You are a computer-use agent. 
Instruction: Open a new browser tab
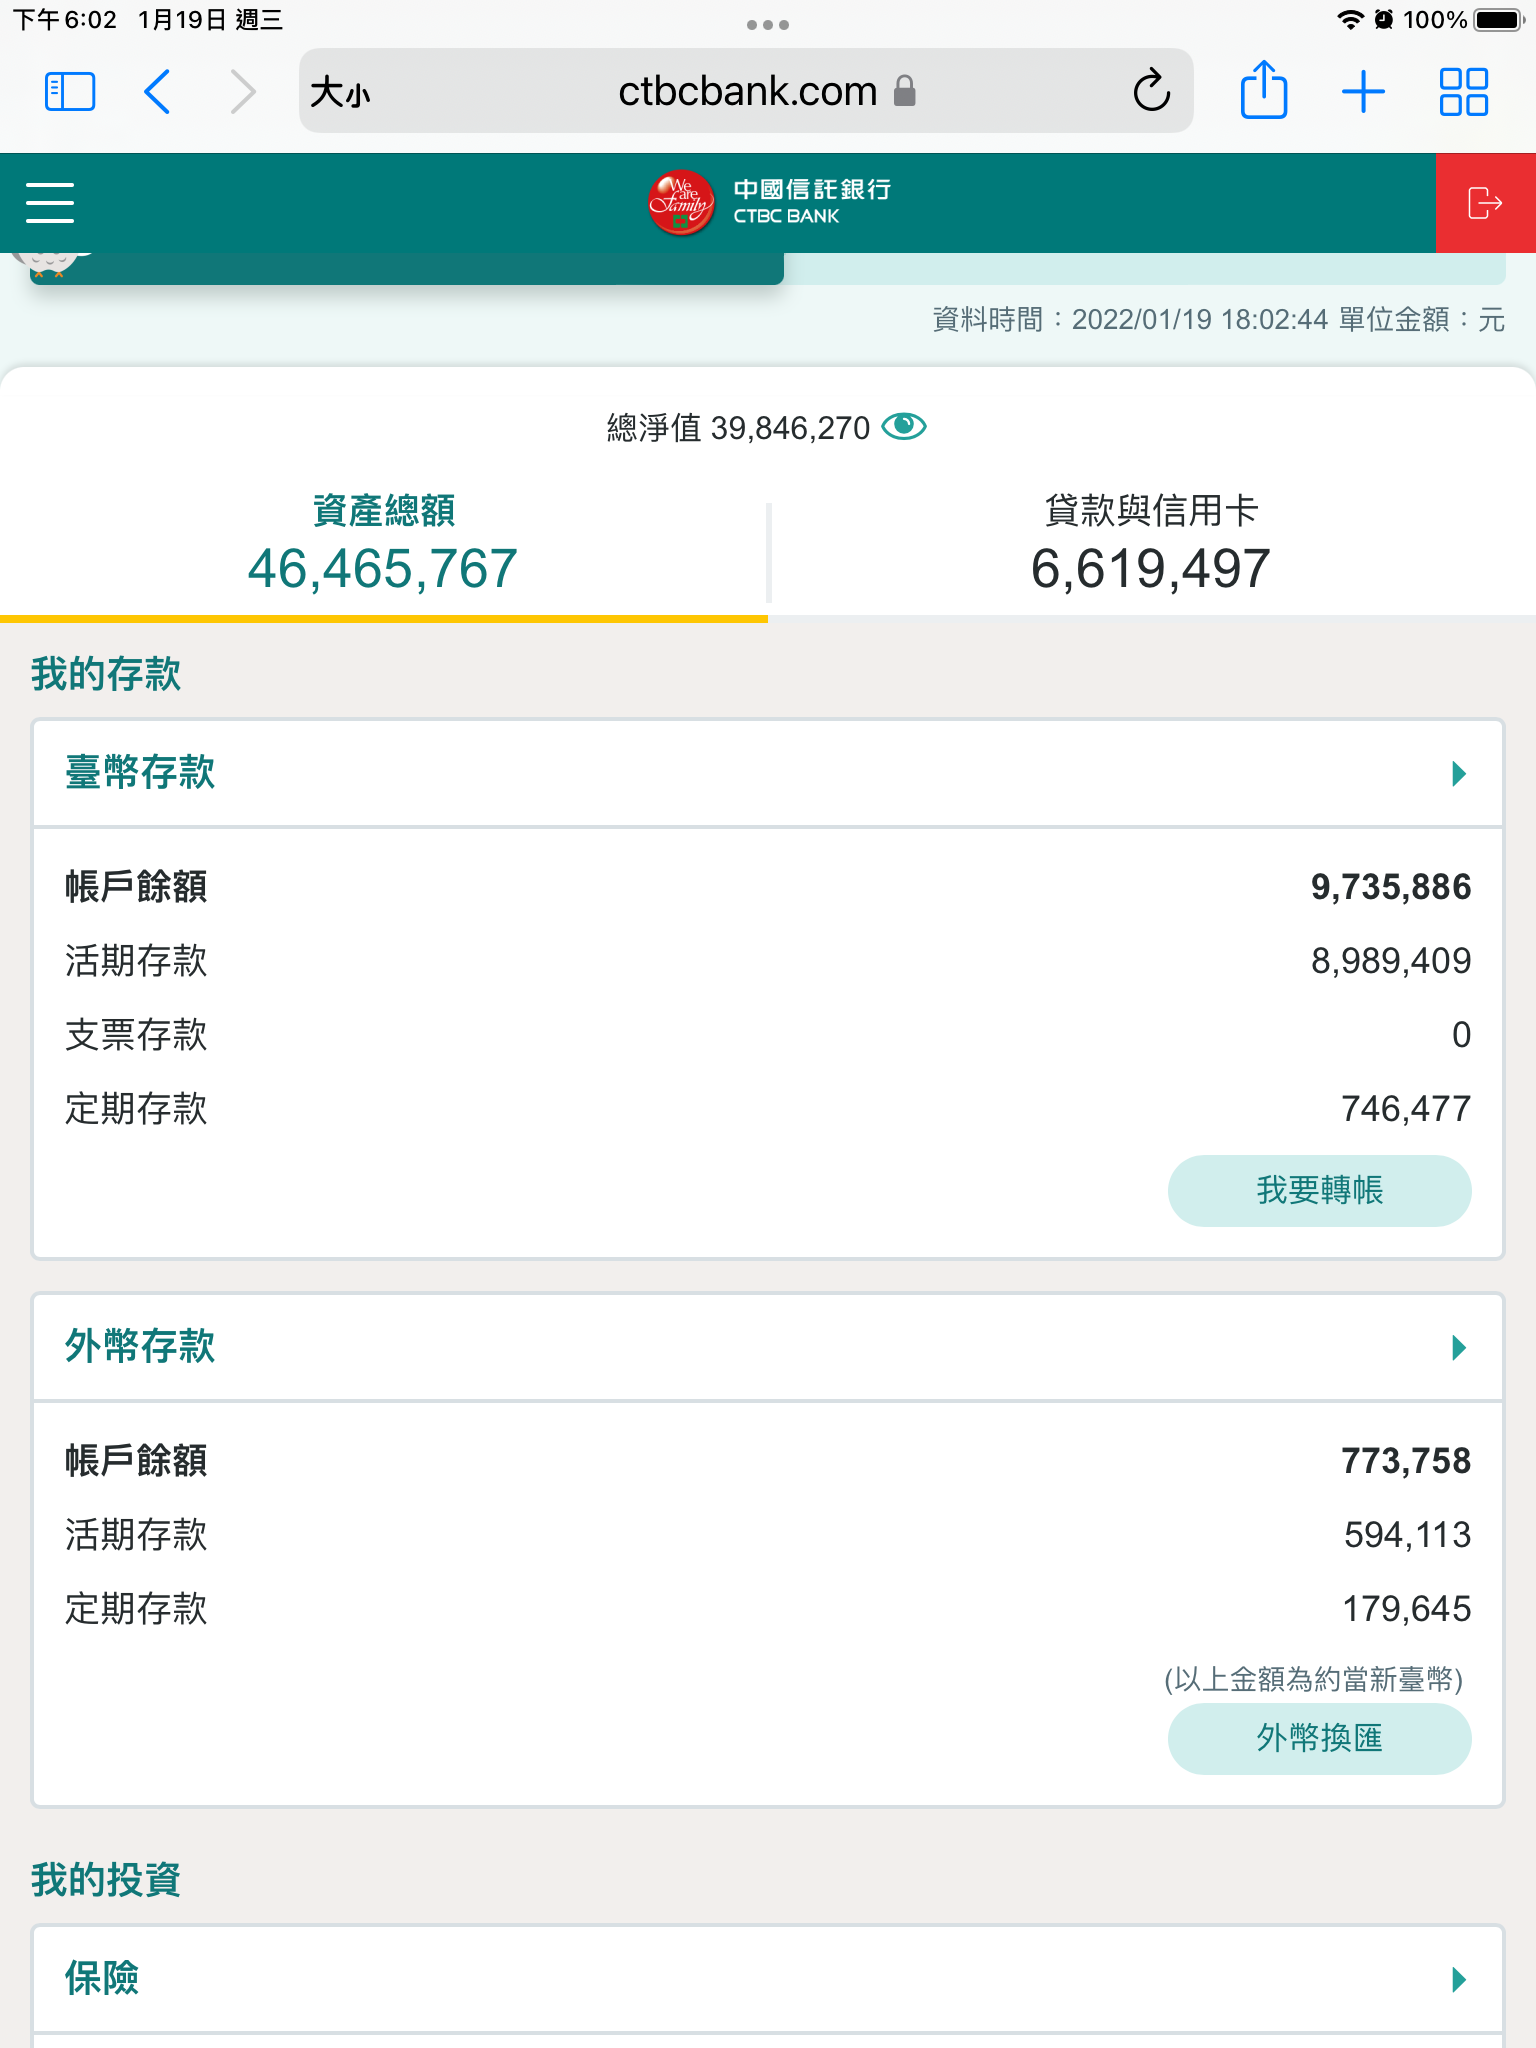(1363, 92)
